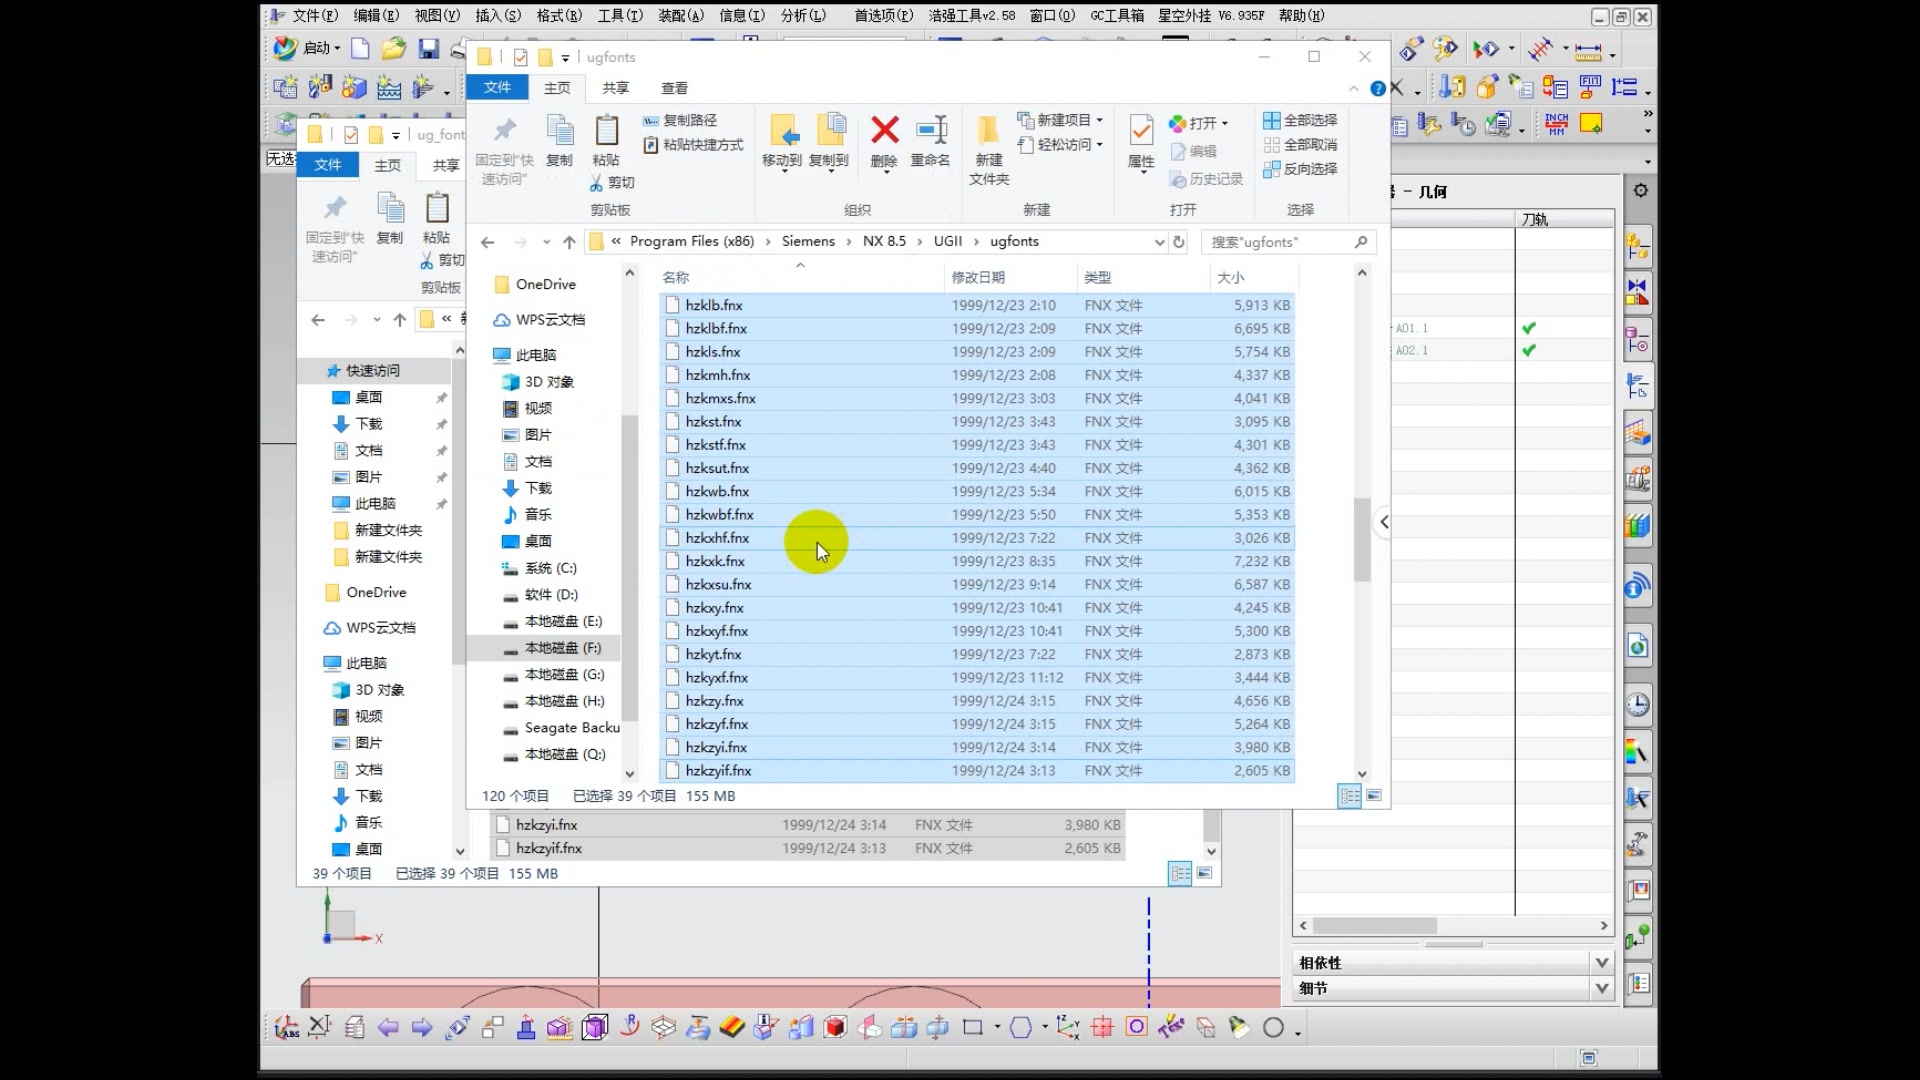Click 反向选择 button
This screenshot has width=1920, height=1080.
(1300, 169)
